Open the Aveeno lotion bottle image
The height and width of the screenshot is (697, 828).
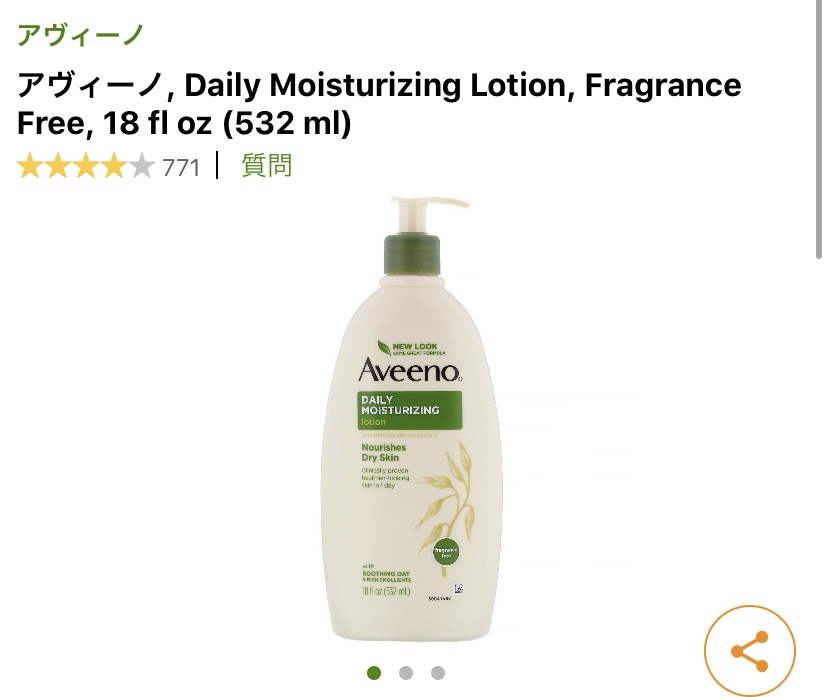(x=412, y=418)
